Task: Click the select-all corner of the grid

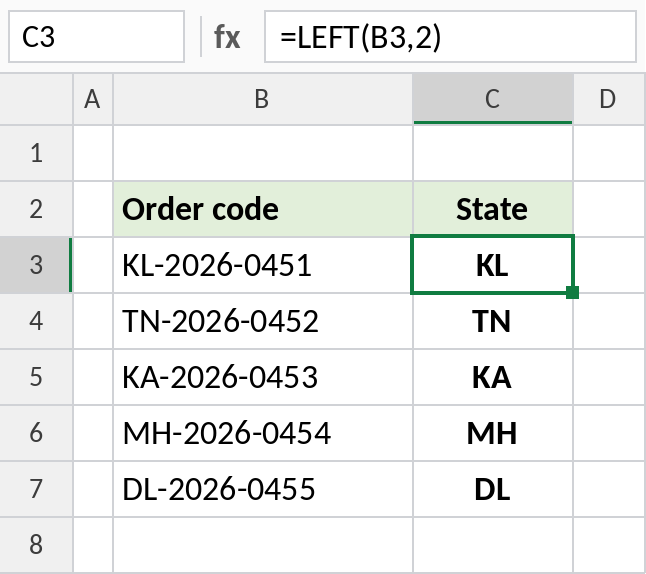Action: 36,99
